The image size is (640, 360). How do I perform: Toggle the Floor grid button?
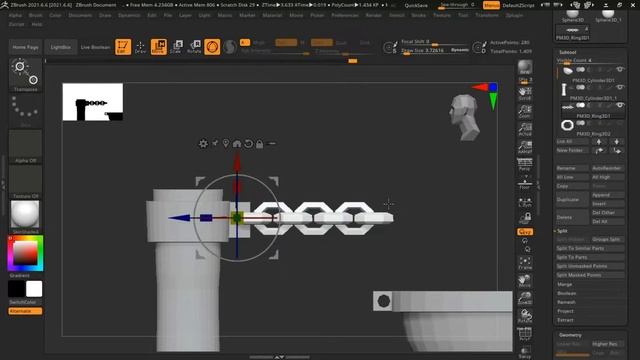coord(525,183)
